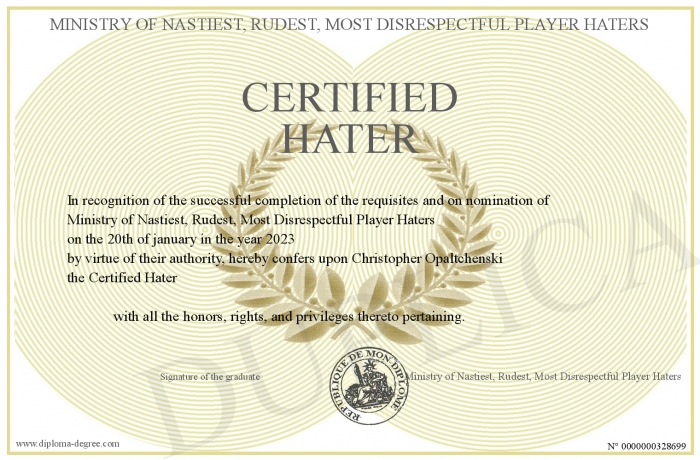
Task: Click the large 'CERTIFIED' title word
Action: tap(350, 97)
